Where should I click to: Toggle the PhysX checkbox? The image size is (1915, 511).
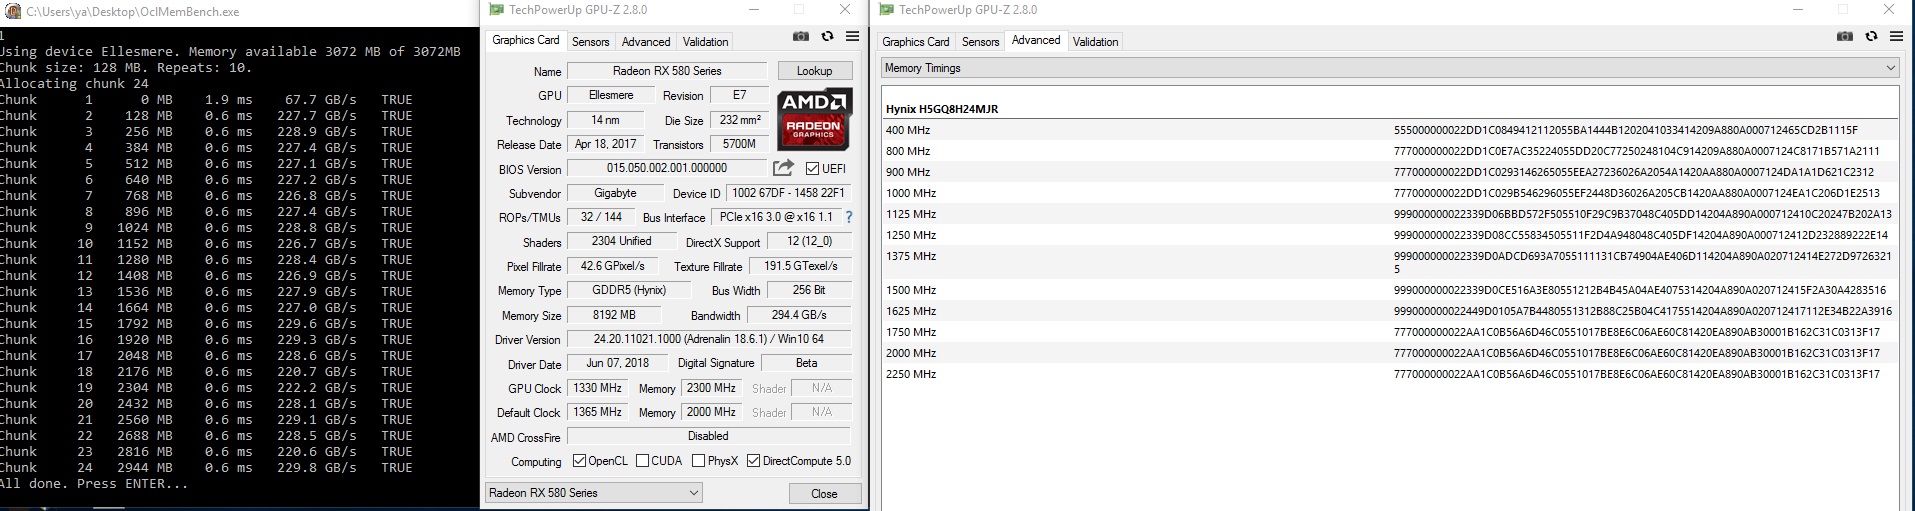click(x=698, y=461)
